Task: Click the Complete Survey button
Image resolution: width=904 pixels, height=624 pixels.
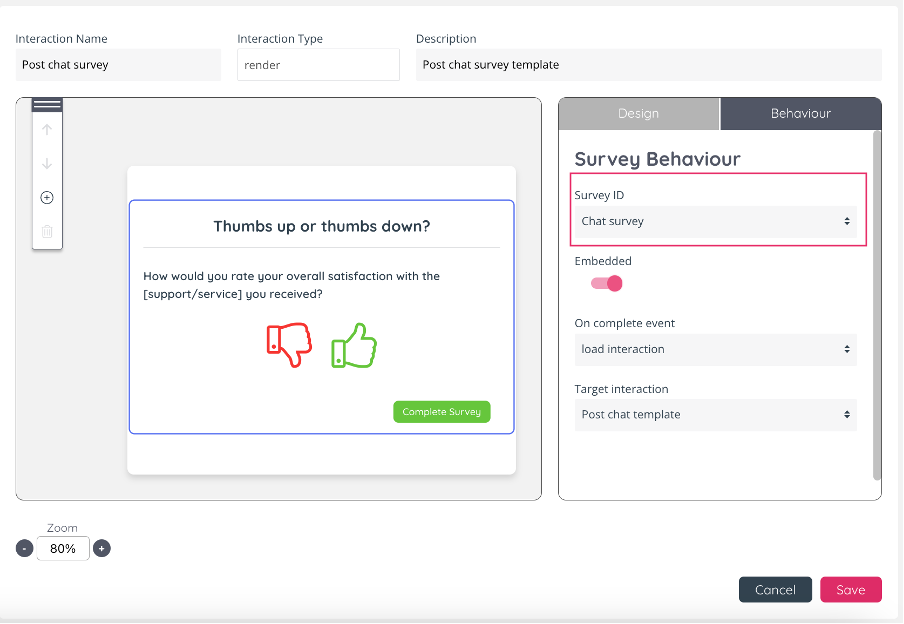Action: tap(441, 412)
